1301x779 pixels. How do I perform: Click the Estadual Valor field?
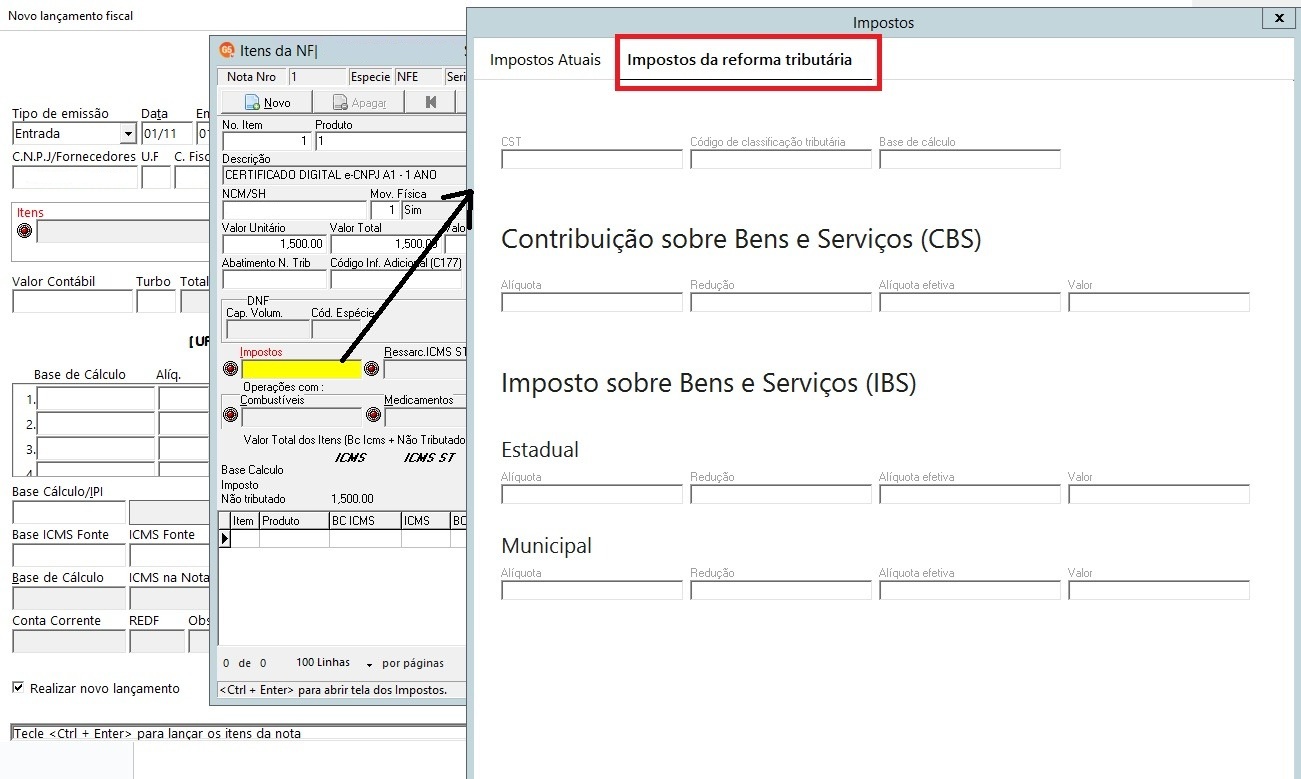pyautogui.click(x=1159, y=494)
